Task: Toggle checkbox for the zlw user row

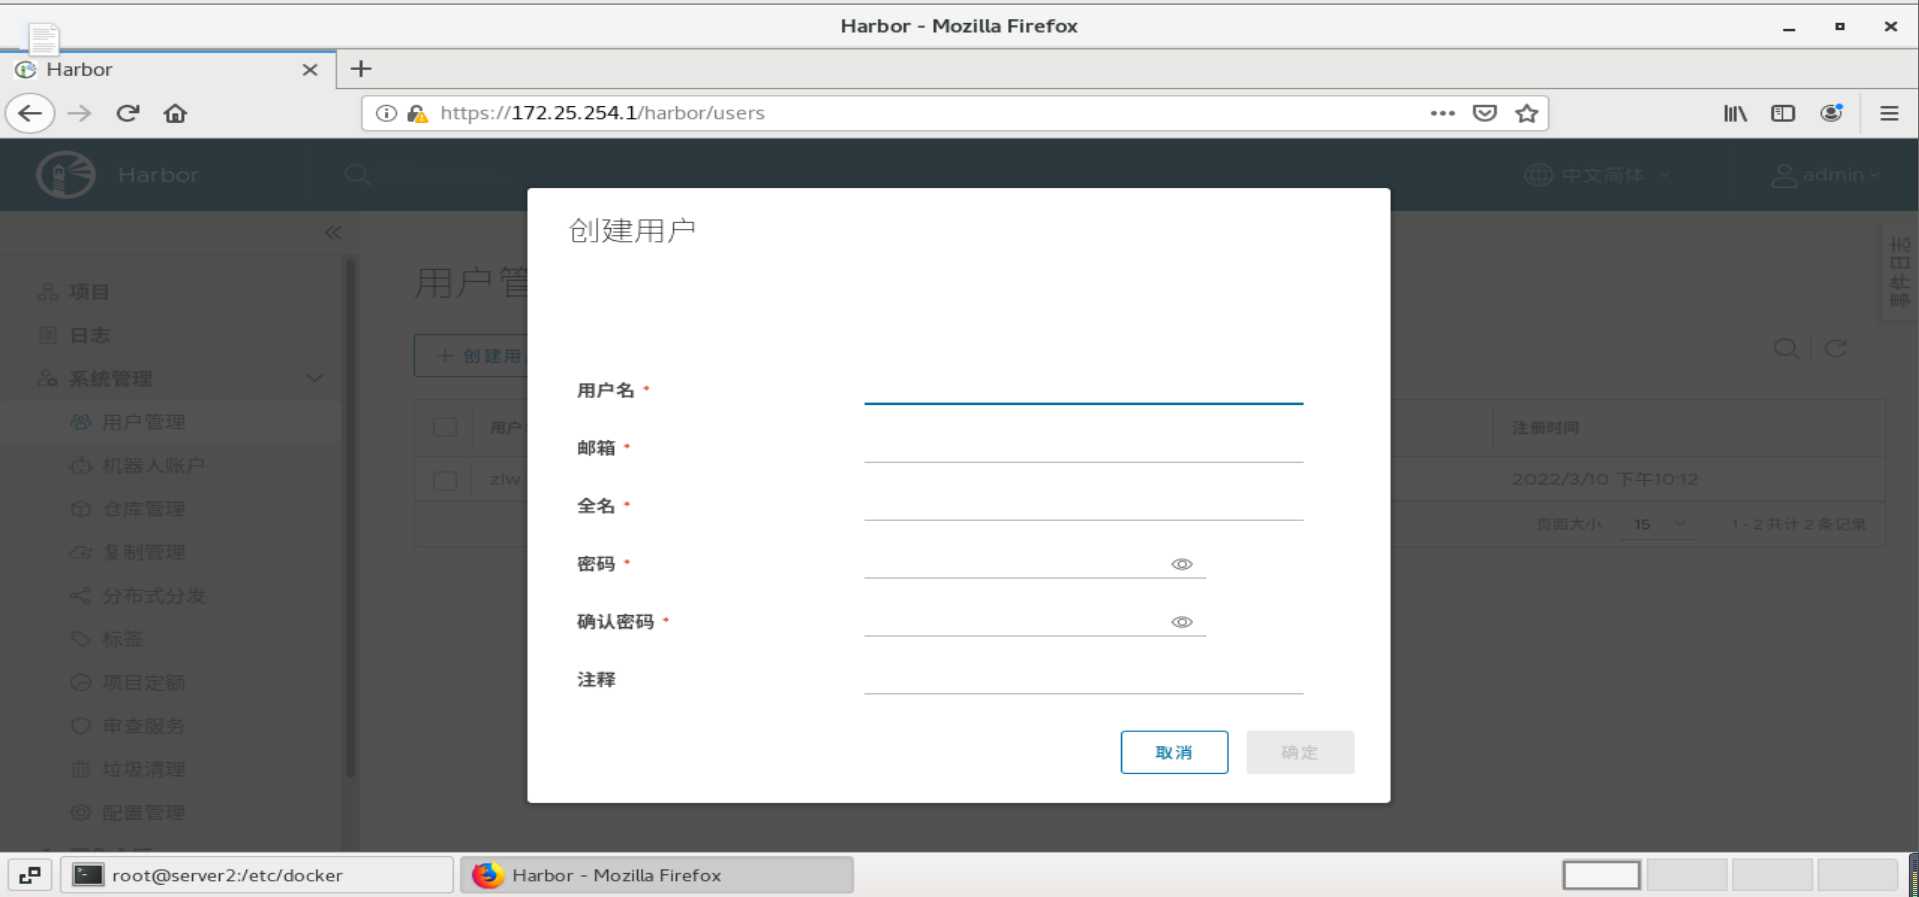Action: point(445,480)
